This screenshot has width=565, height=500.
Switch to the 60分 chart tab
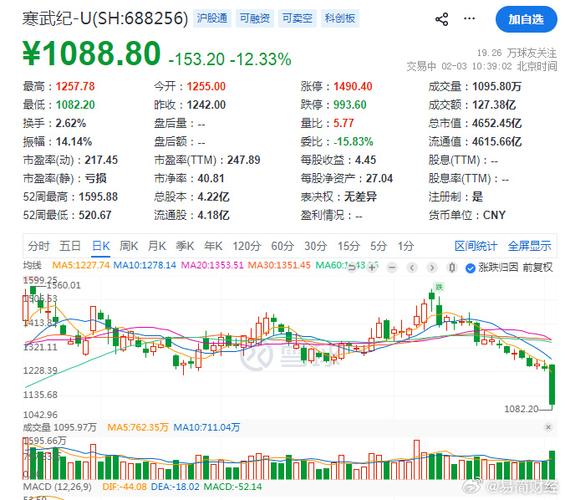(x=282, y=246)
